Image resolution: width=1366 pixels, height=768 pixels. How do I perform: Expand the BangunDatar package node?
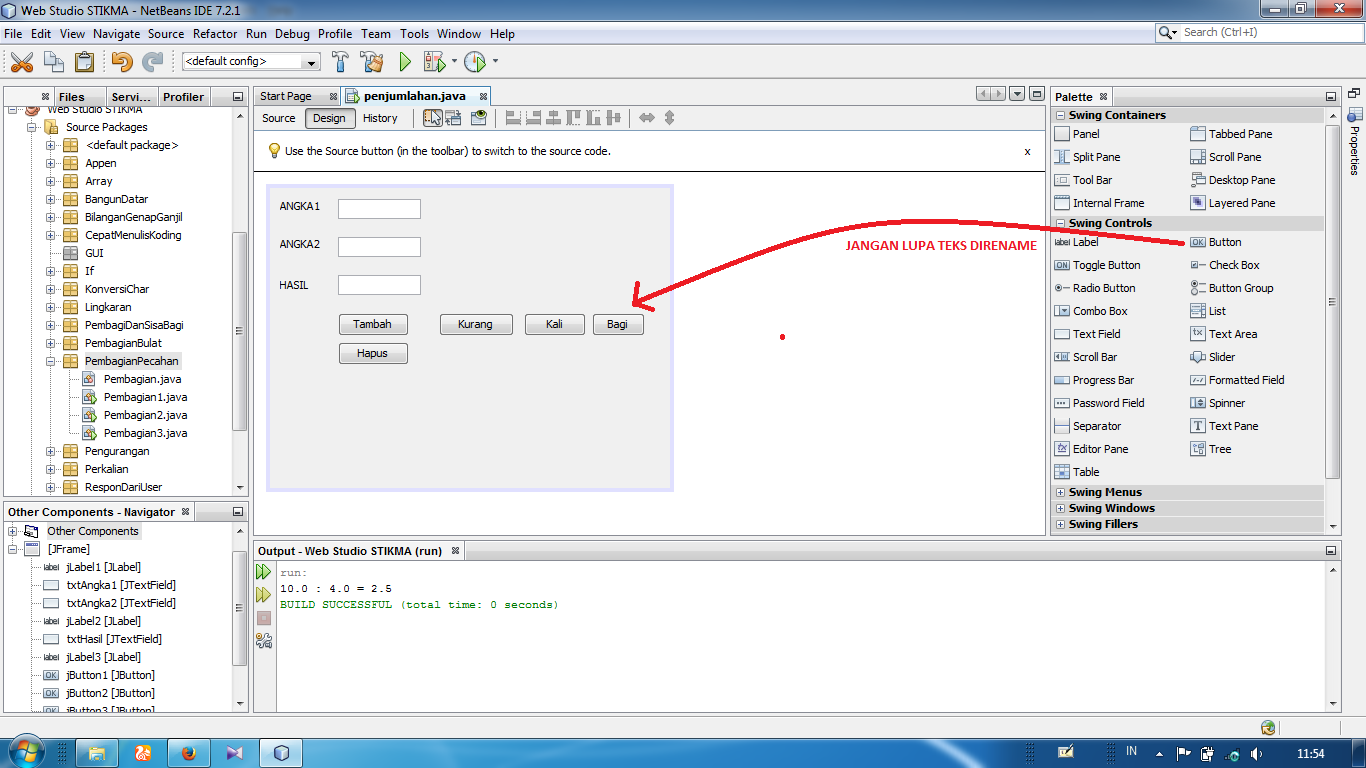click(51, 199)
